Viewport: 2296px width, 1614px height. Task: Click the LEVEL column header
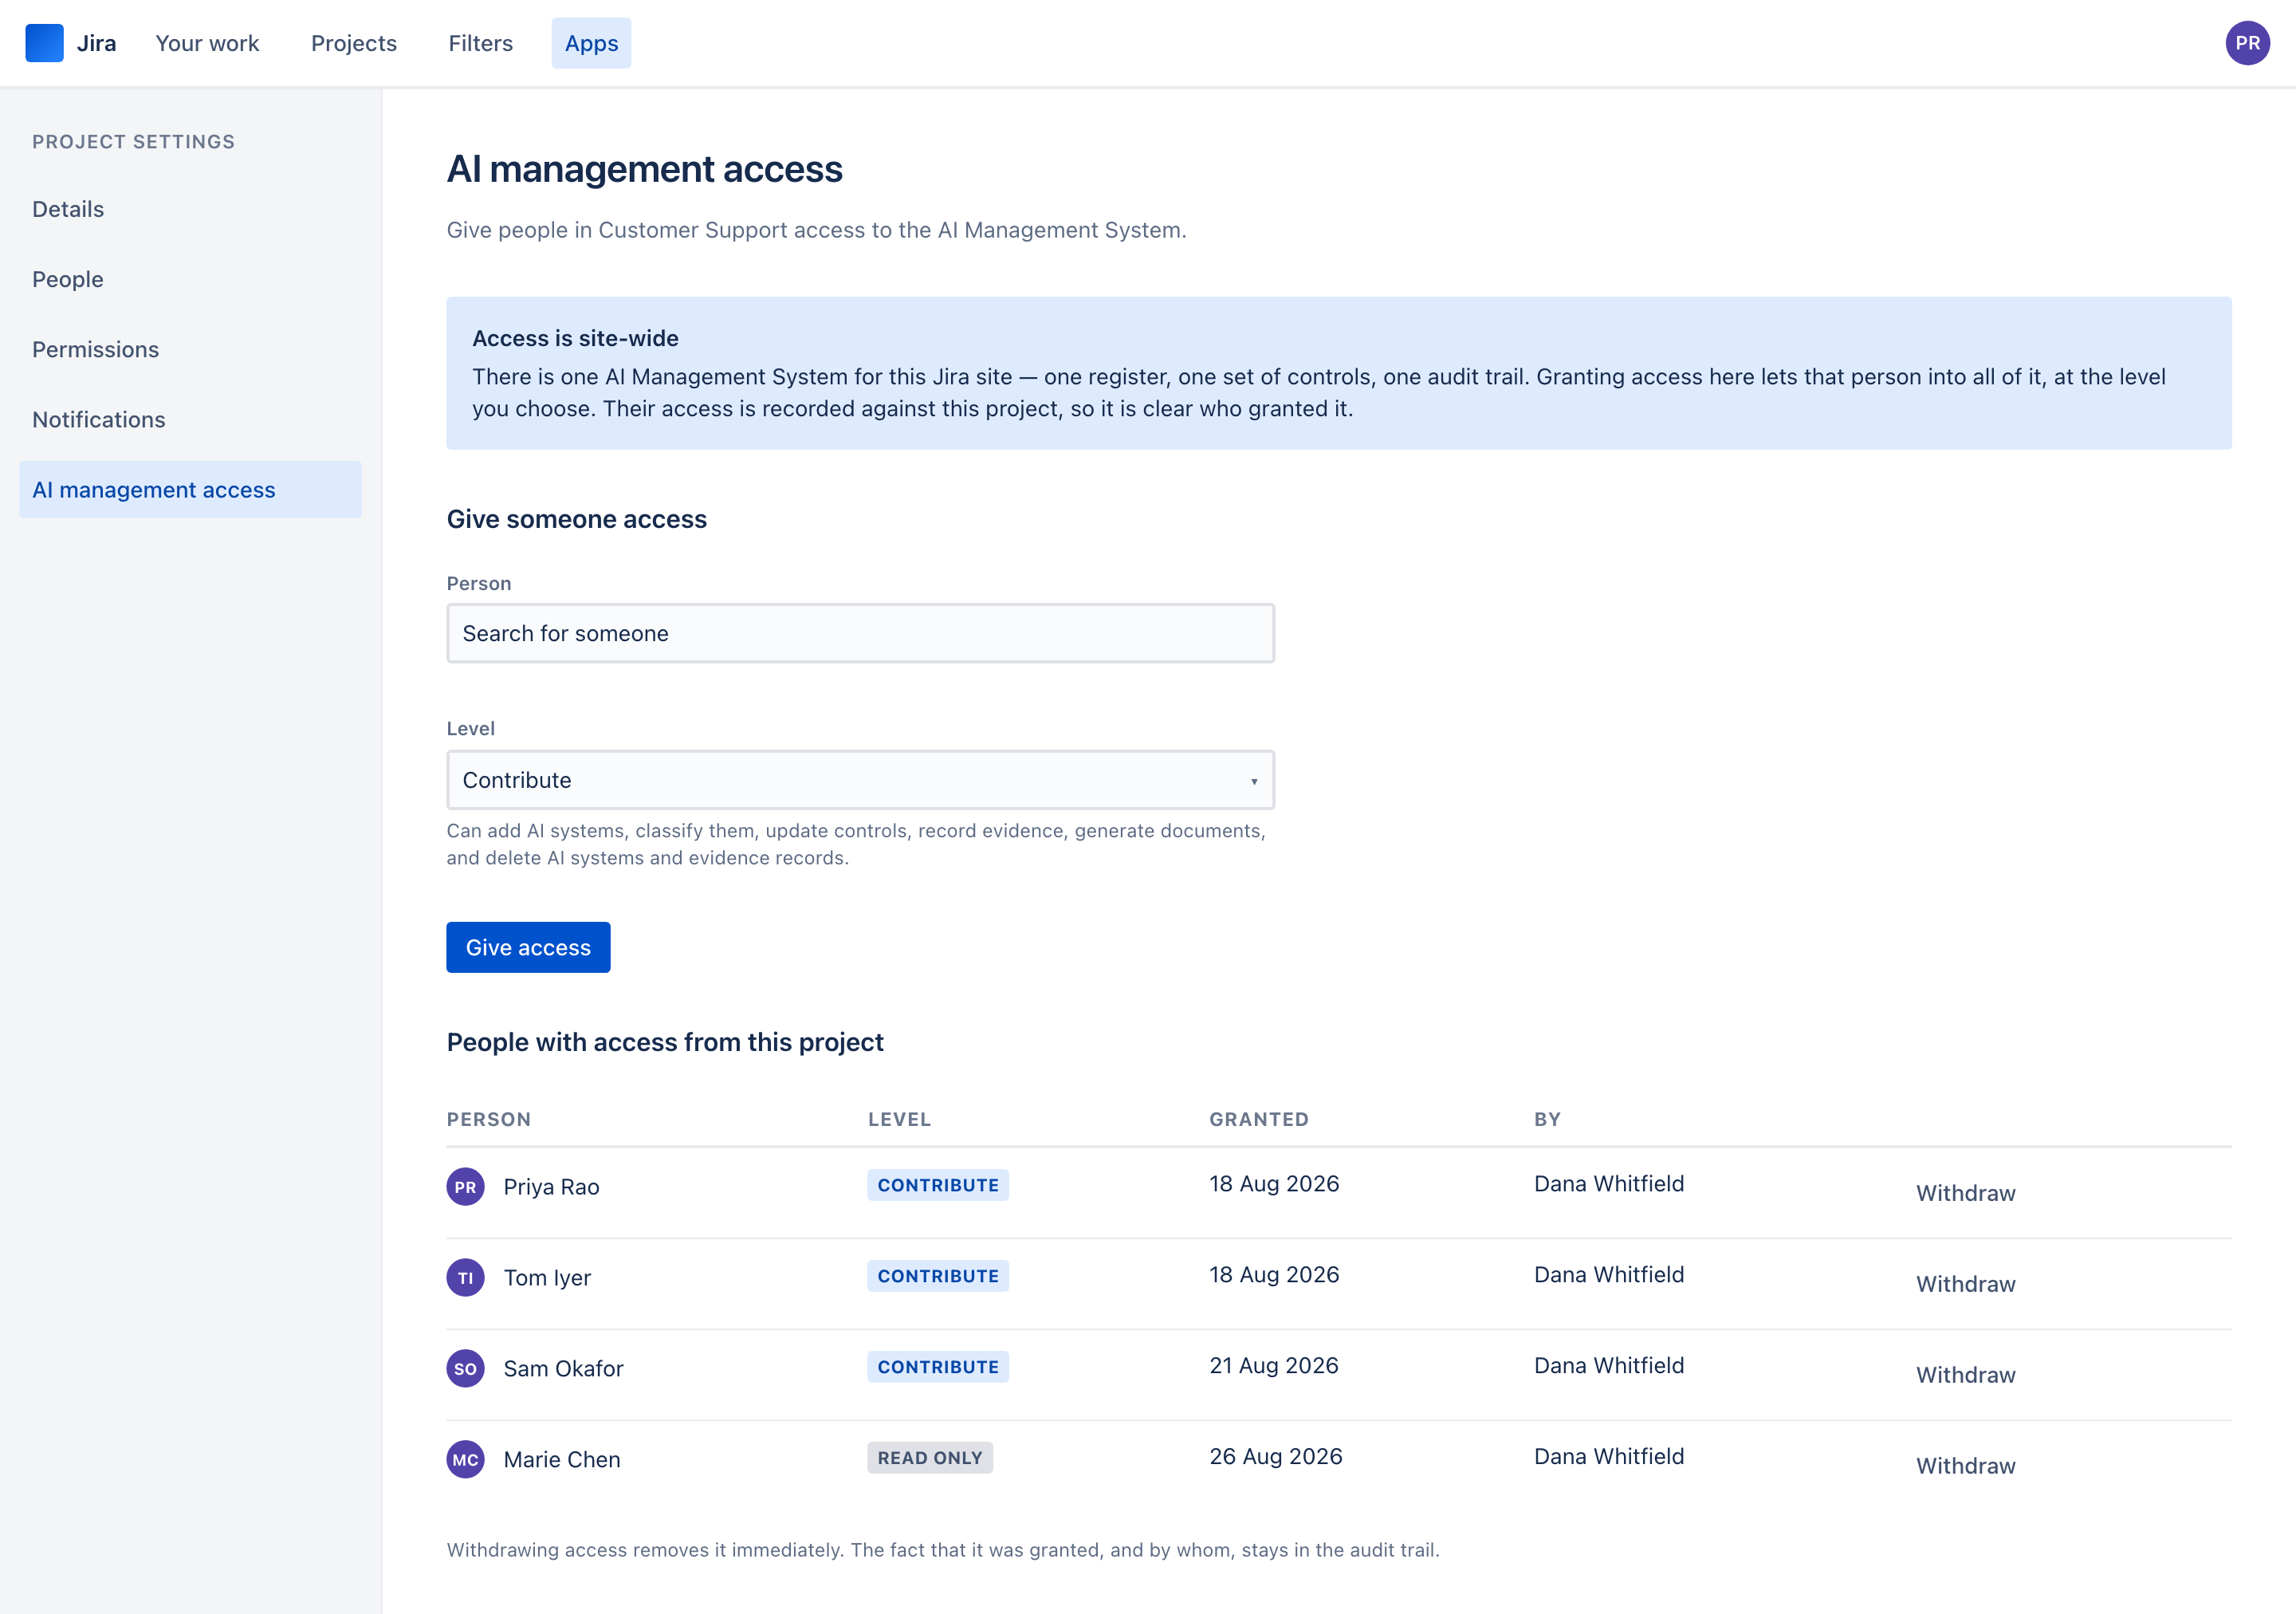click(x=899, y=1119)
